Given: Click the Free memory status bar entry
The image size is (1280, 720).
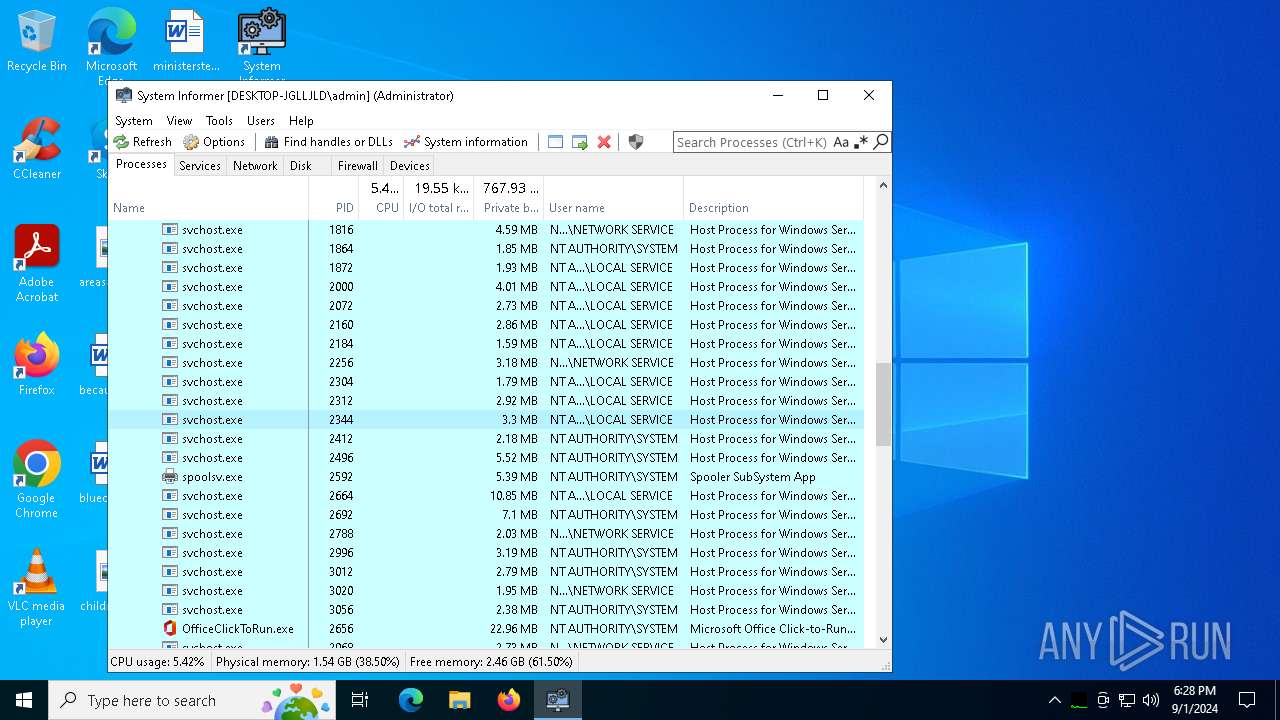Looking at the screenshot, I should coord(491,662).
